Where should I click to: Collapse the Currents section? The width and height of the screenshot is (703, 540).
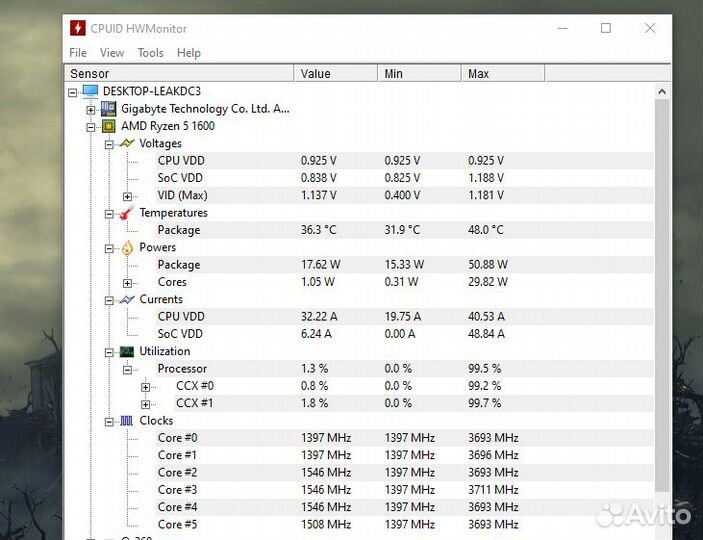[109, 300]
